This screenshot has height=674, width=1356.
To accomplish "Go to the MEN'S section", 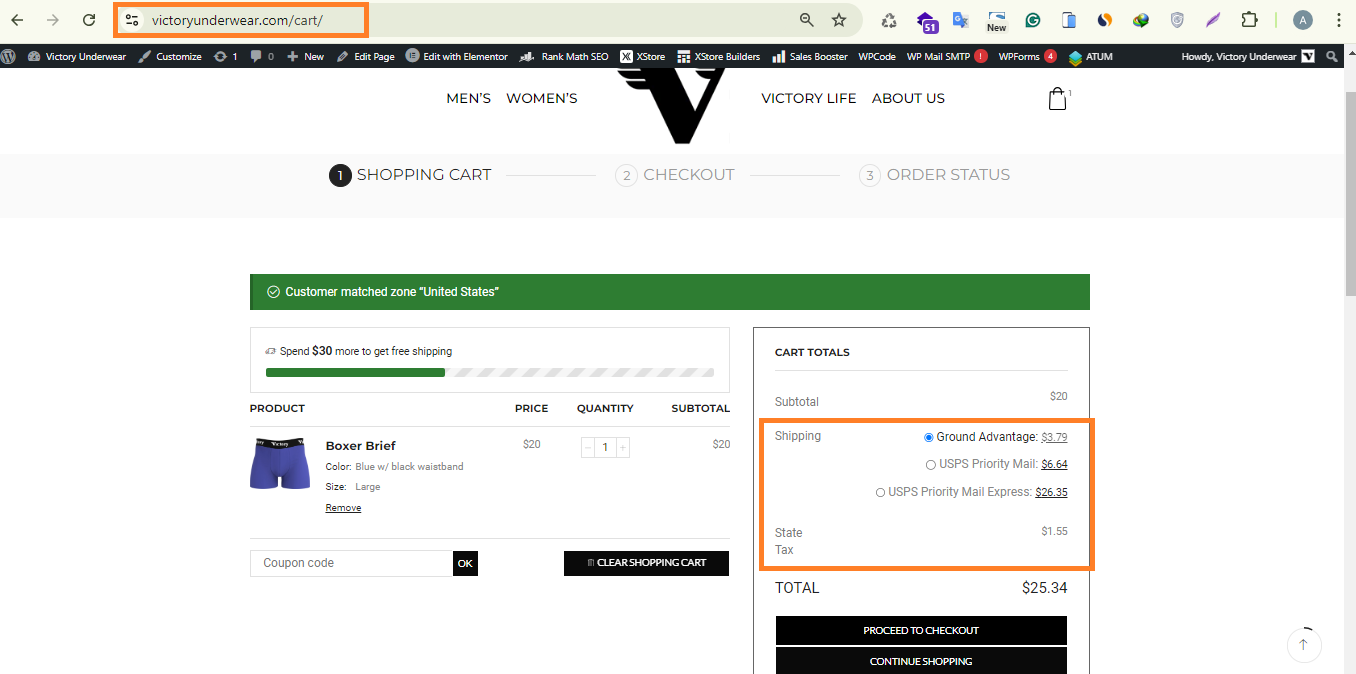I will pos(468,98).
